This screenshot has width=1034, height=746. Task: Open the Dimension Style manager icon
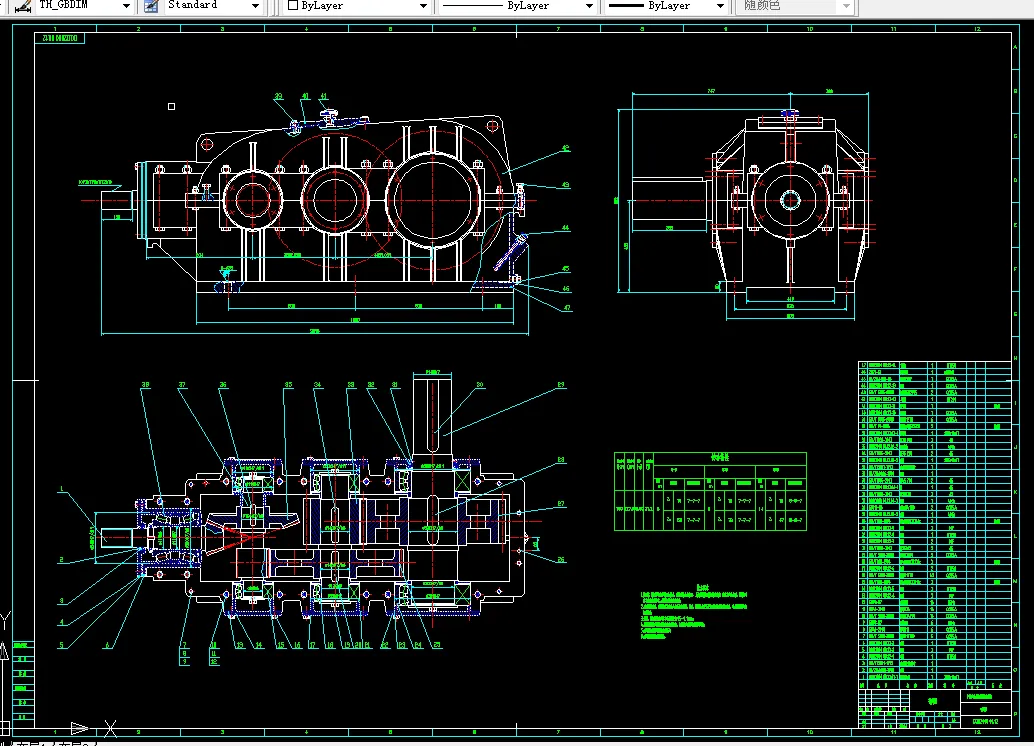point(23,6)
